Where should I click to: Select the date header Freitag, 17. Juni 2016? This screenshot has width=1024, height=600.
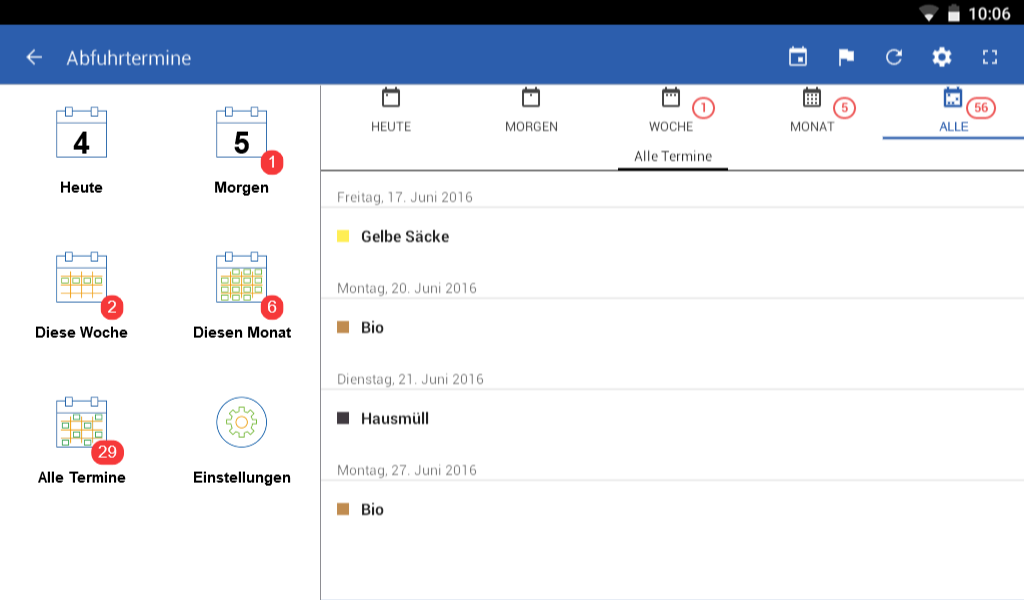coord(404,197)
